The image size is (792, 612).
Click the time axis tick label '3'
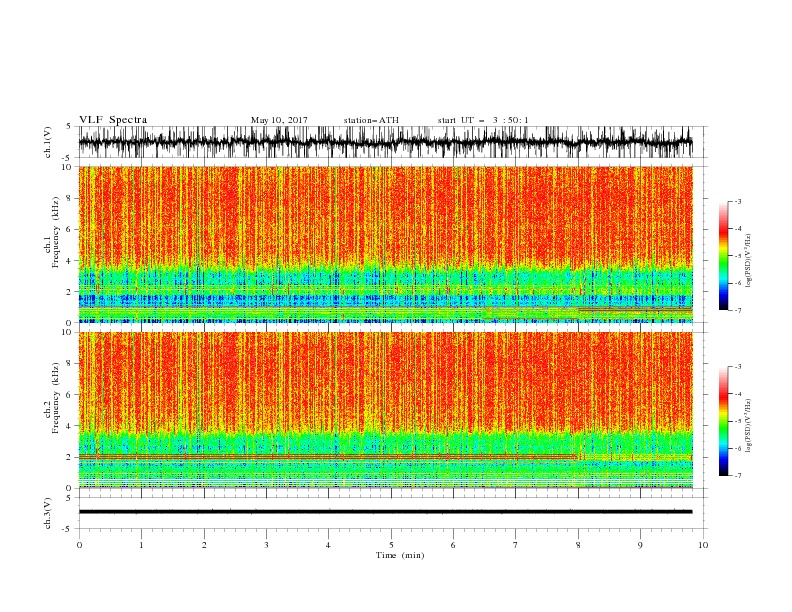pyautogui.click(x=266, y=545)
